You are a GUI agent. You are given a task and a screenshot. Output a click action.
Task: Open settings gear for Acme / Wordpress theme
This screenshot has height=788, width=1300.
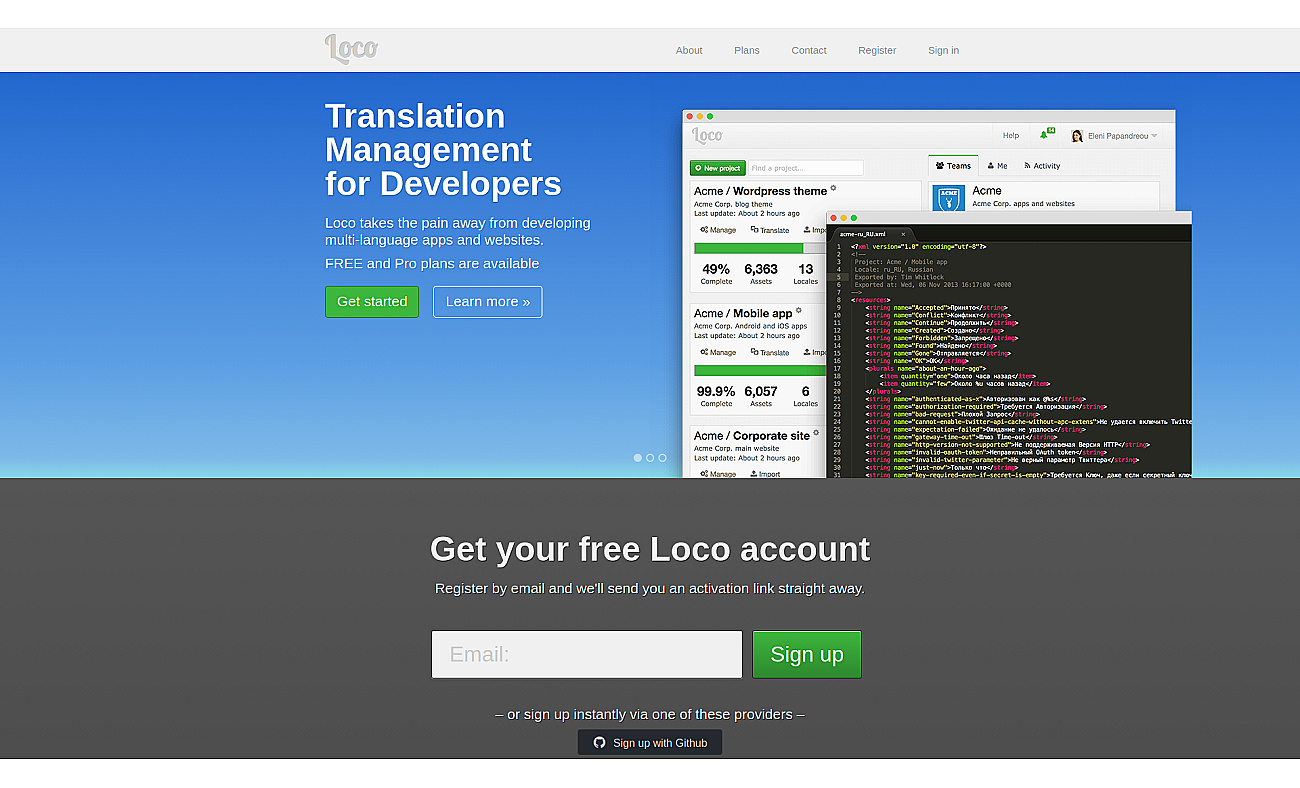pyautogui.click(x=833, y=188)
